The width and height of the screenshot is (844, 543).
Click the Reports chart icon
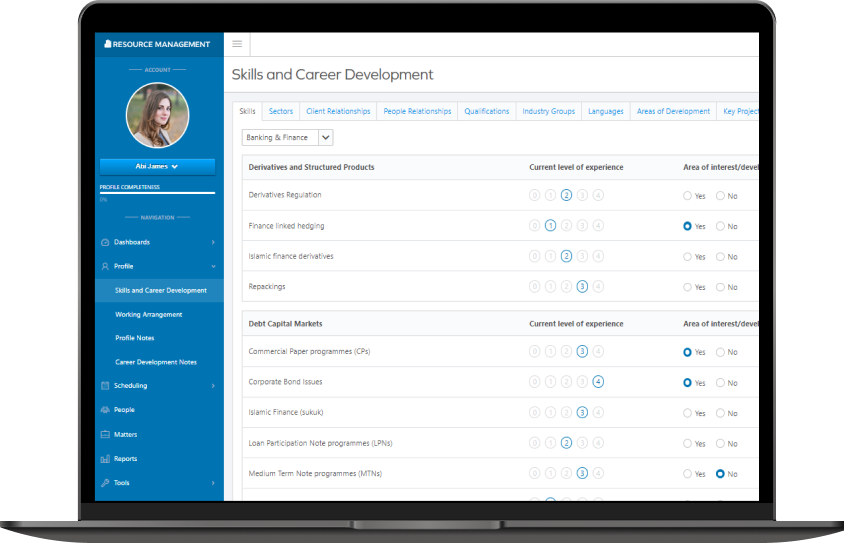coord(105,459)
